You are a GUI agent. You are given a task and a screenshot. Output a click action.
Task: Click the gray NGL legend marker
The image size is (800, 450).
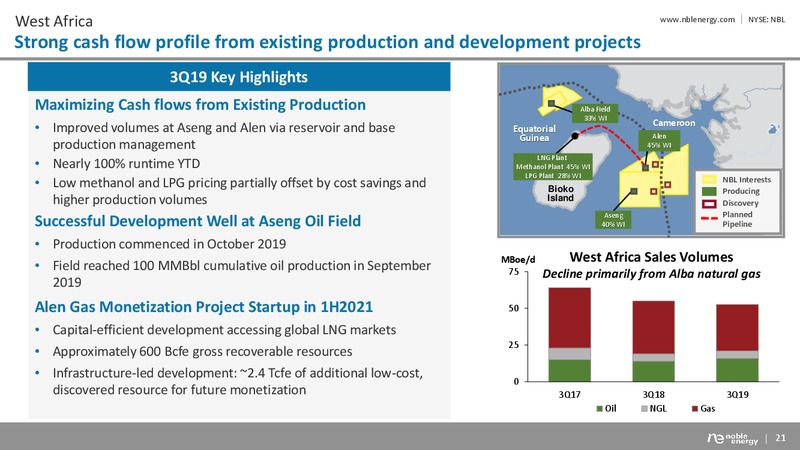point(644,409)
